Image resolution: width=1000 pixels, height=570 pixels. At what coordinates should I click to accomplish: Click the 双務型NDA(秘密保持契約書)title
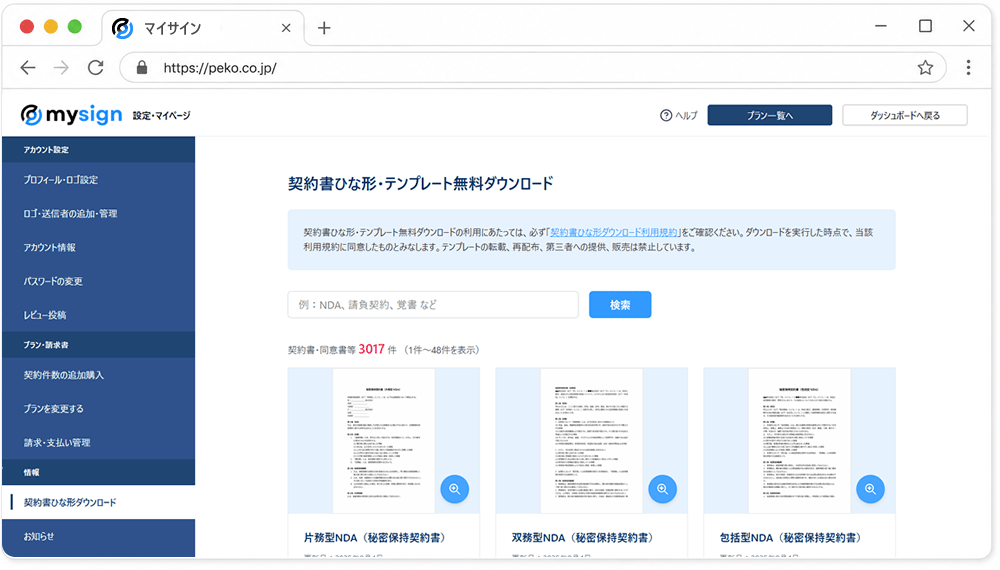(x=582, y=538)
